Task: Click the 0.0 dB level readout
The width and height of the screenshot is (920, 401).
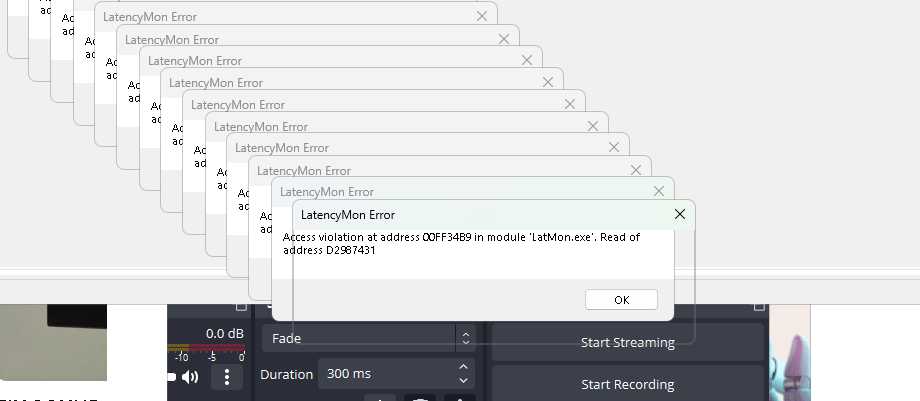Action: pos(225,333)
